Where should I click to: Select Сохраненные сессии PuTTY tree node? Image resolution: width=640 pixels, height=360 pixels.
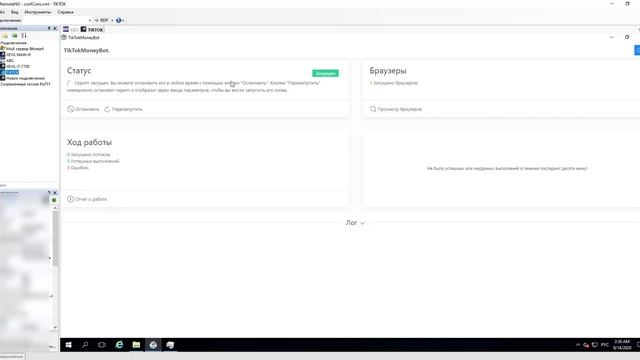coord(25,84)
